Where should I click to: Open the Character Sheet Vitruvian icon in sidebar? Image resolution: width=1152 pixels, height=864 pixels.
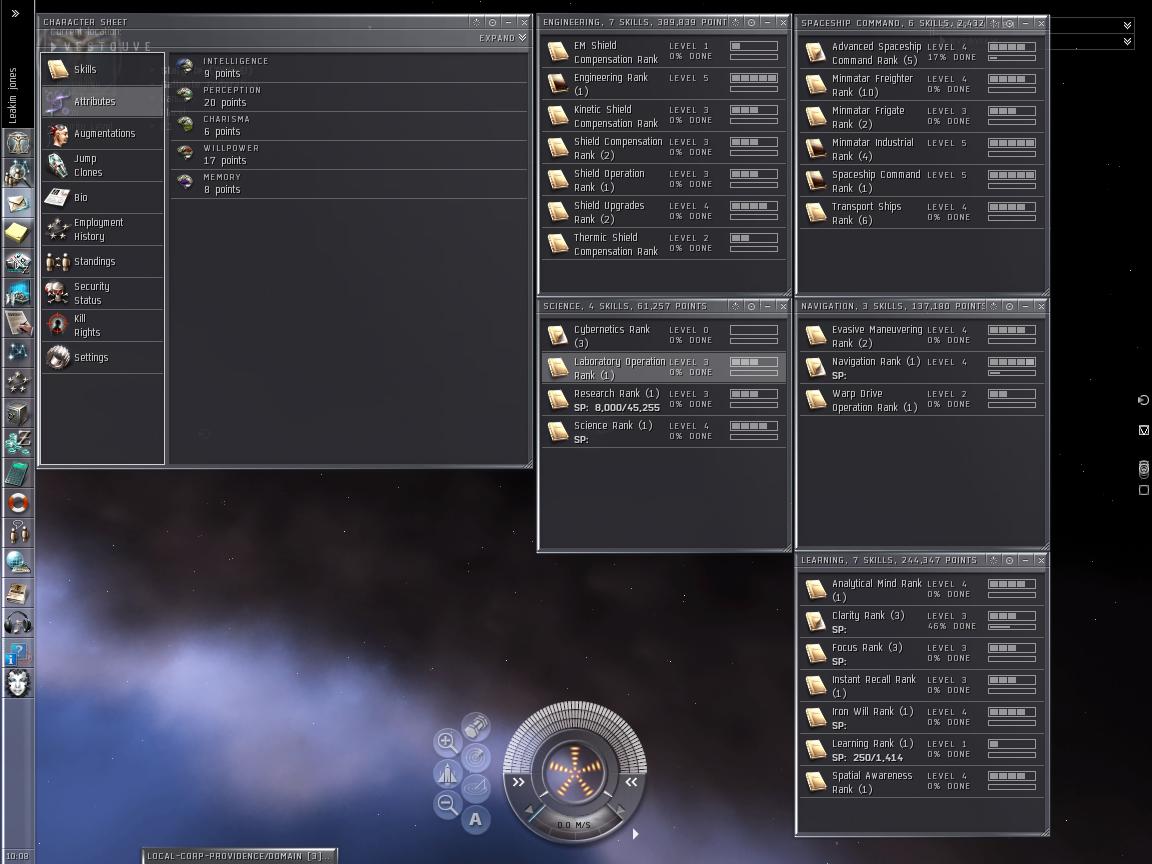tap(17, 141)
